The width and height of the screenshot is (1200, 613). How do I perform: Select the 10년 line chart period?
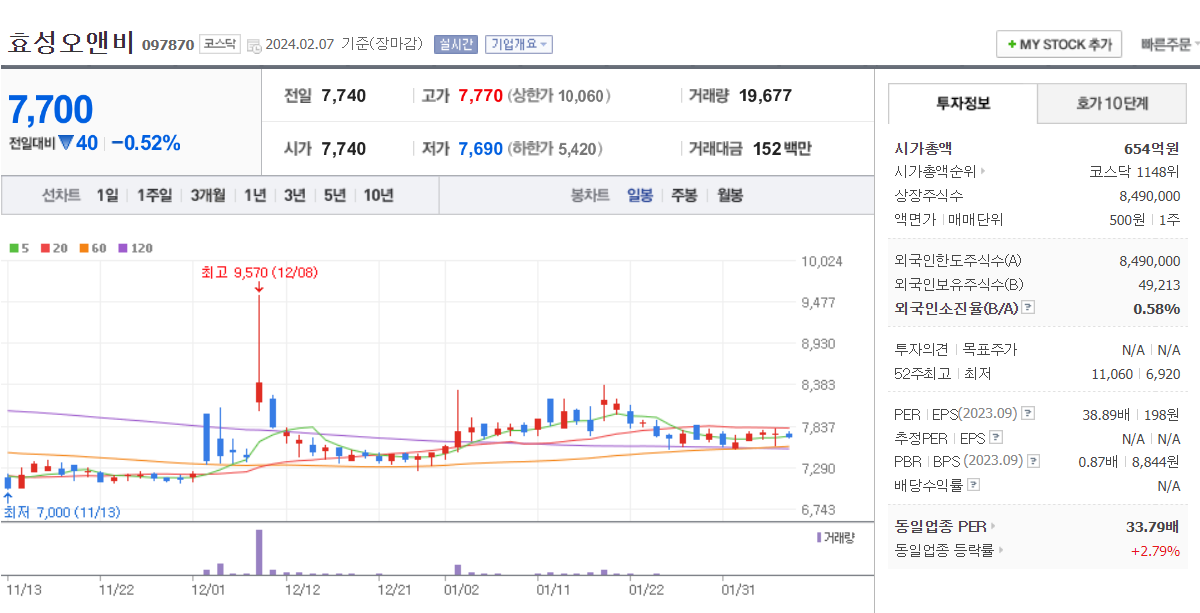coord(378,195)
